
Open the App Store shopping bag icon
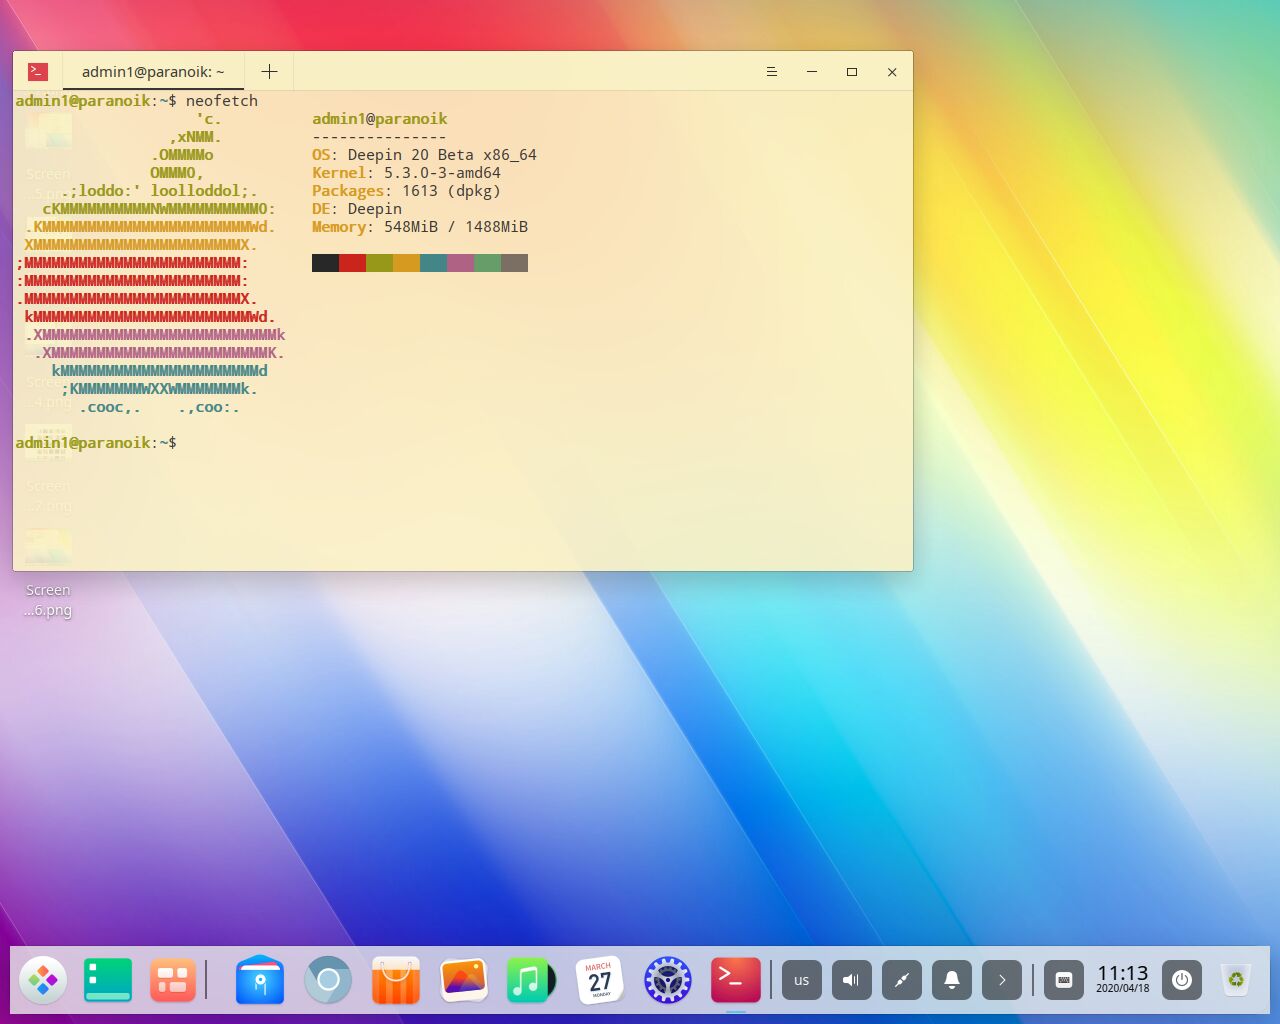tap(396, 980)
